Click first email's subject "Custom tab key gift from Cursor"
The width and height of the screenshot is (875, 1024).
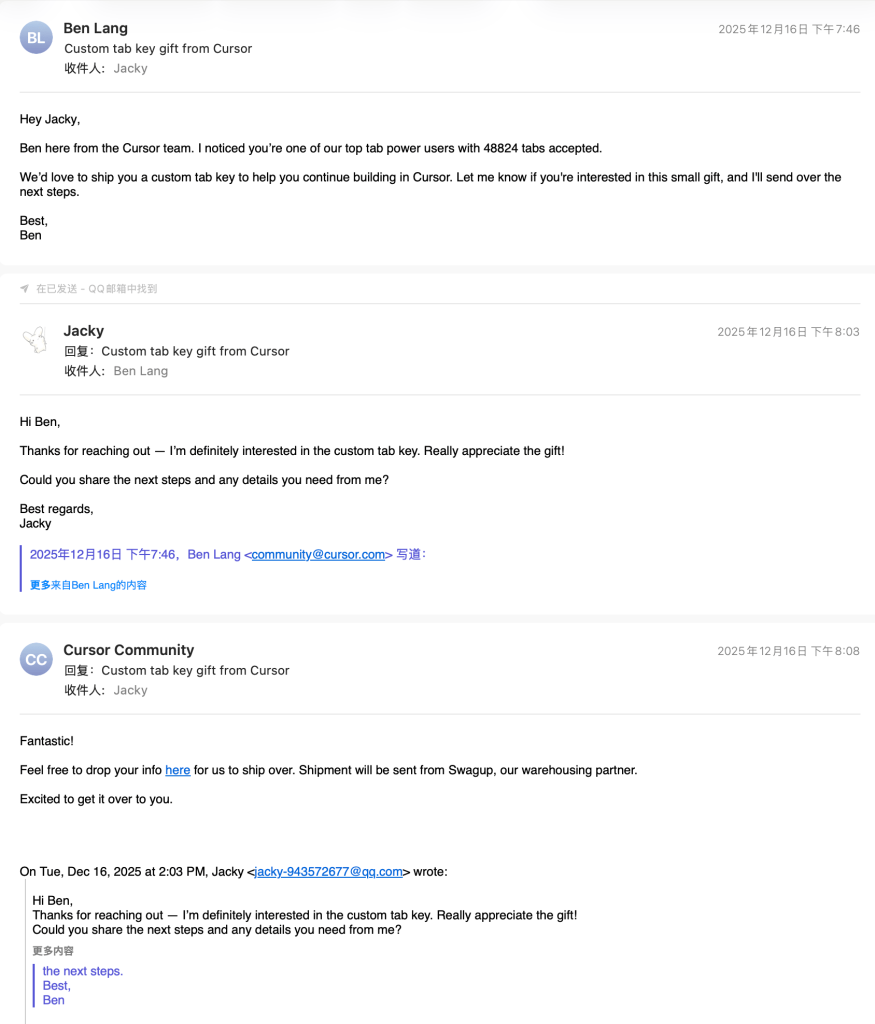pyautogui.click(x=158, y=49)
